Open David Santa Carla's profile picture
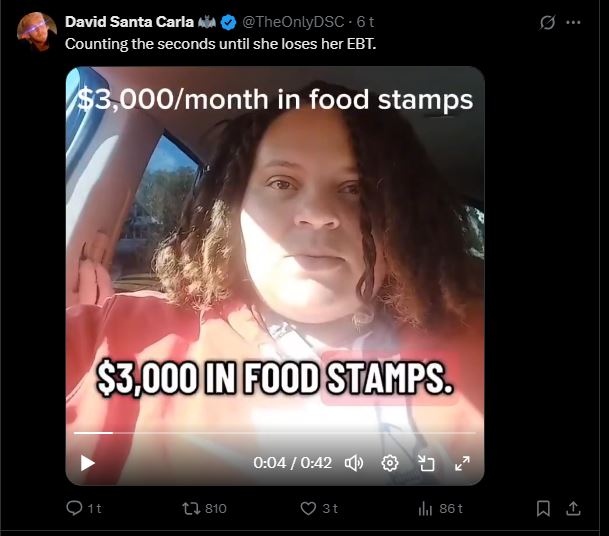The image size is (609, 536). pyautogui.click(x=37, y=32)
